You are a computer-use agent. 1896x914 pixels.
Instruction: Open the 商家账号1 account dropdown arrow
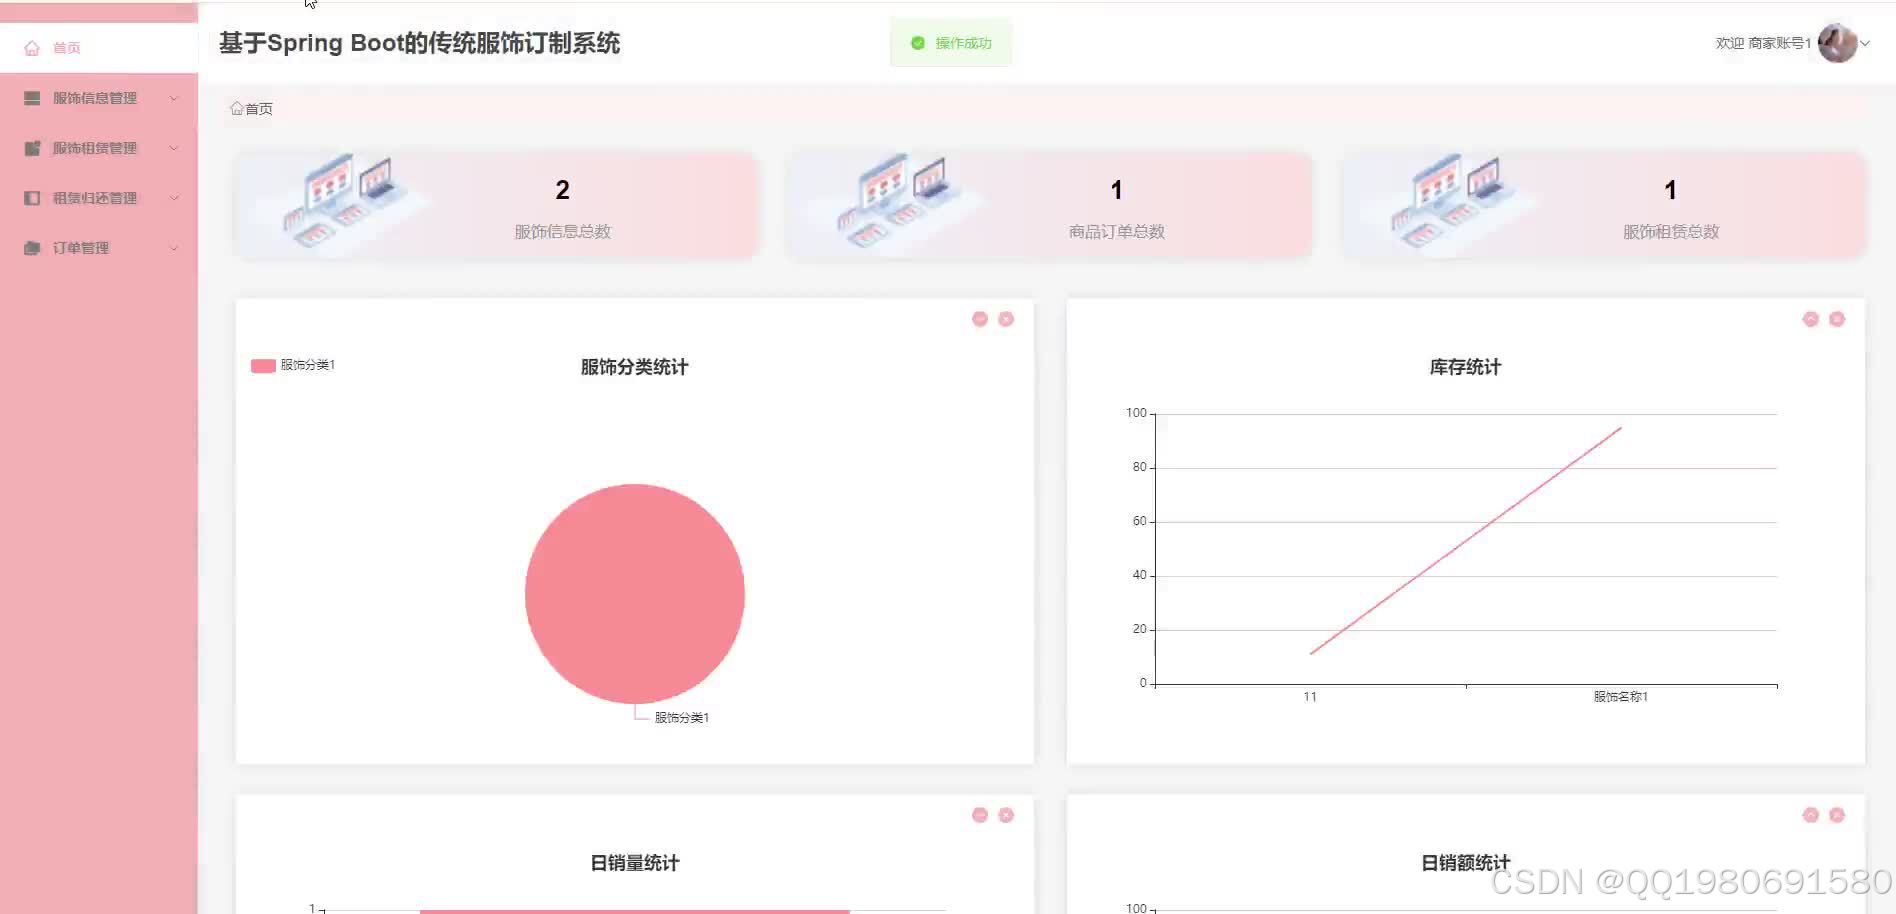point(1866,43)
